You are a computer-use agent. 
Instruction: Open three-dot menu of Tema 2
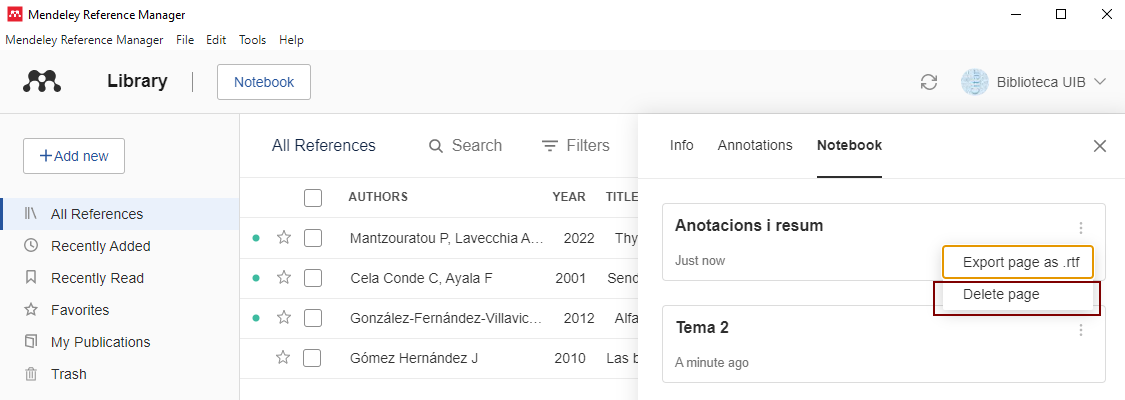(x=1081, y=330)
